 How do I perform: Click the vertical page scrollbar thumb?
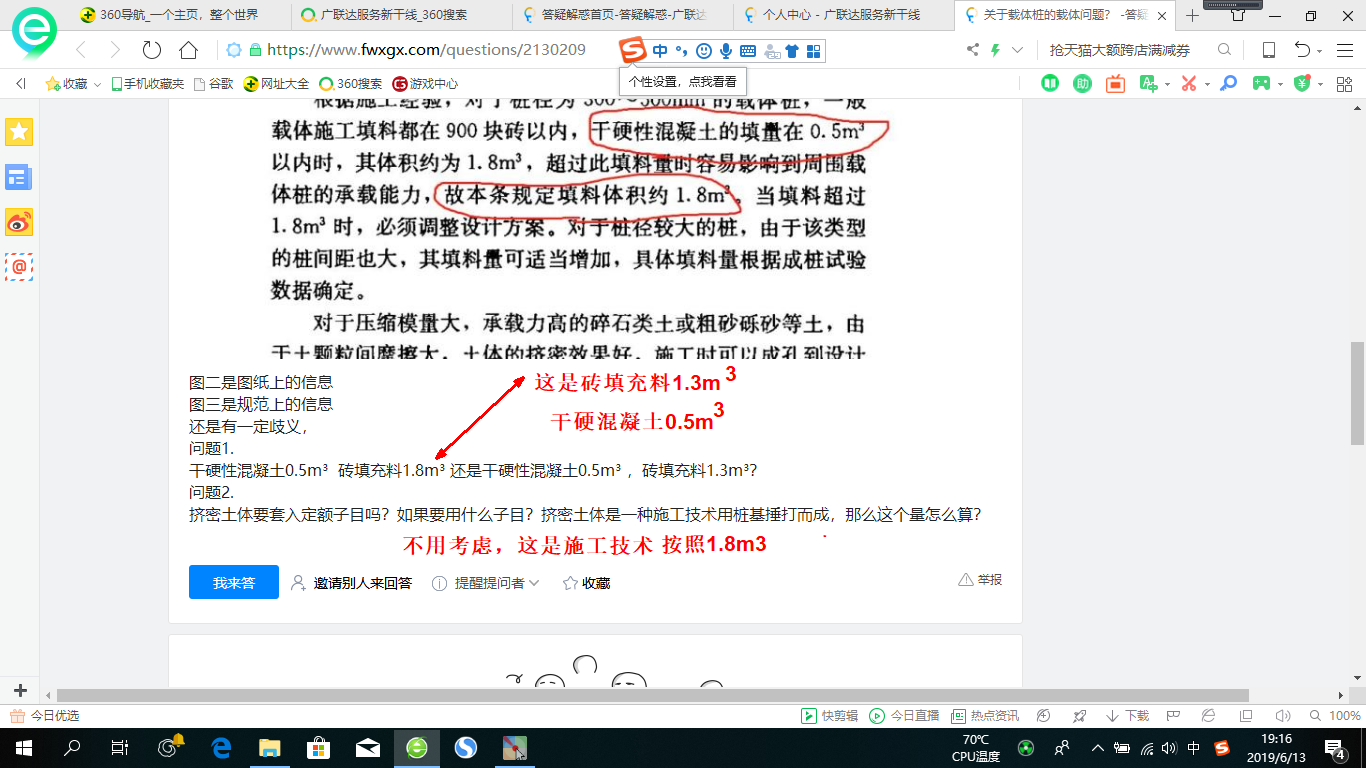coord(1357,393)
